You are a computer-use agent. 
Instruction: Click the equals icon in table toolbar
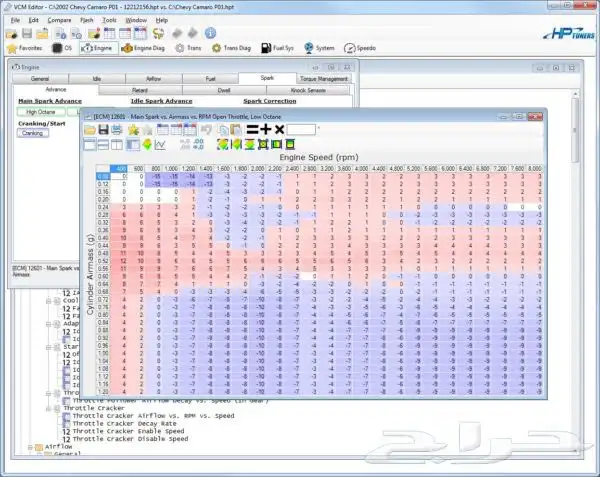251,130
